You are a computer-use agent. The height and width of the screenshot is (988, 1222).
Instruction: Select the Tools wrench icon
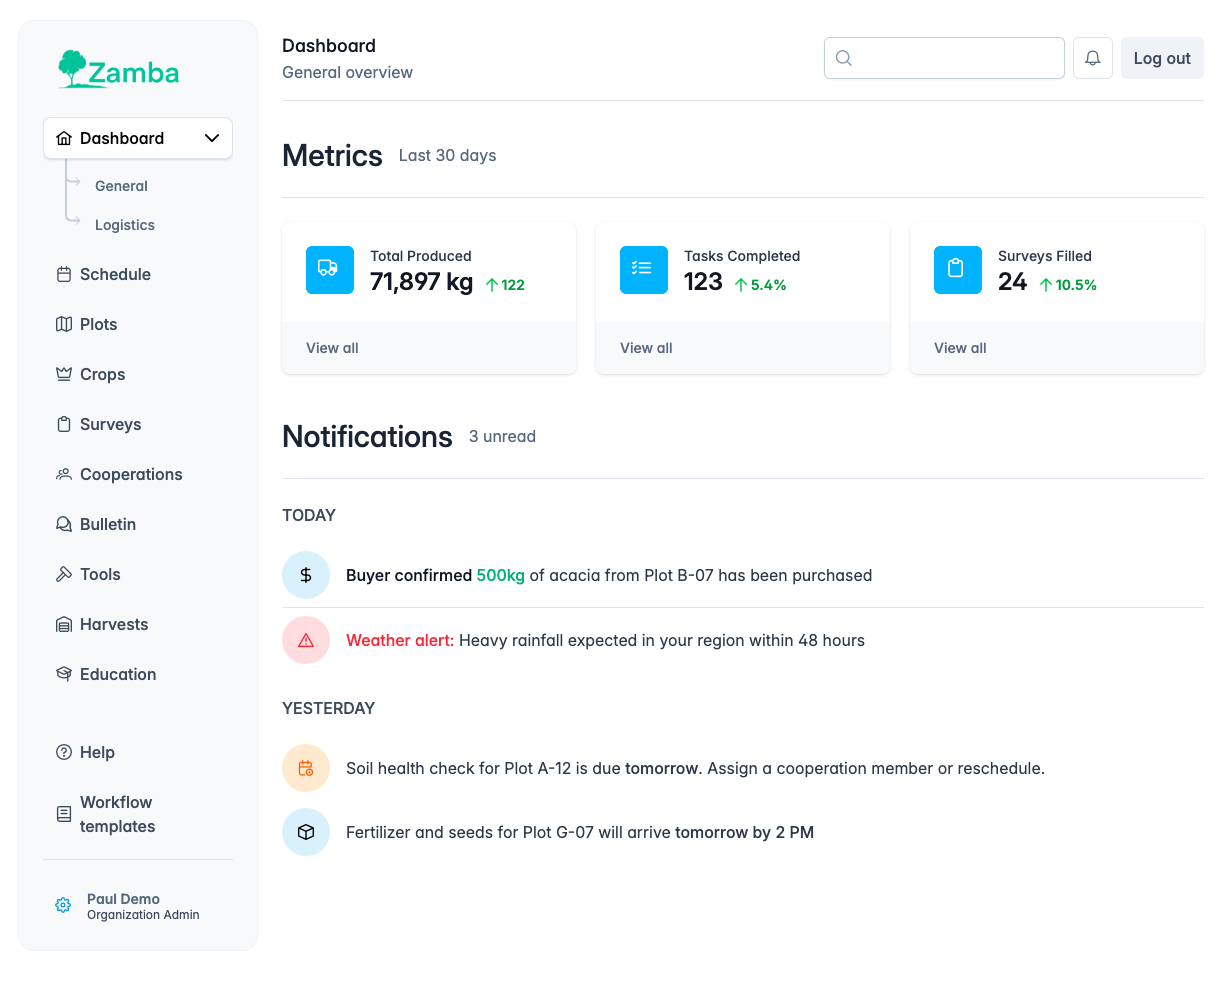tap(63, 574)
